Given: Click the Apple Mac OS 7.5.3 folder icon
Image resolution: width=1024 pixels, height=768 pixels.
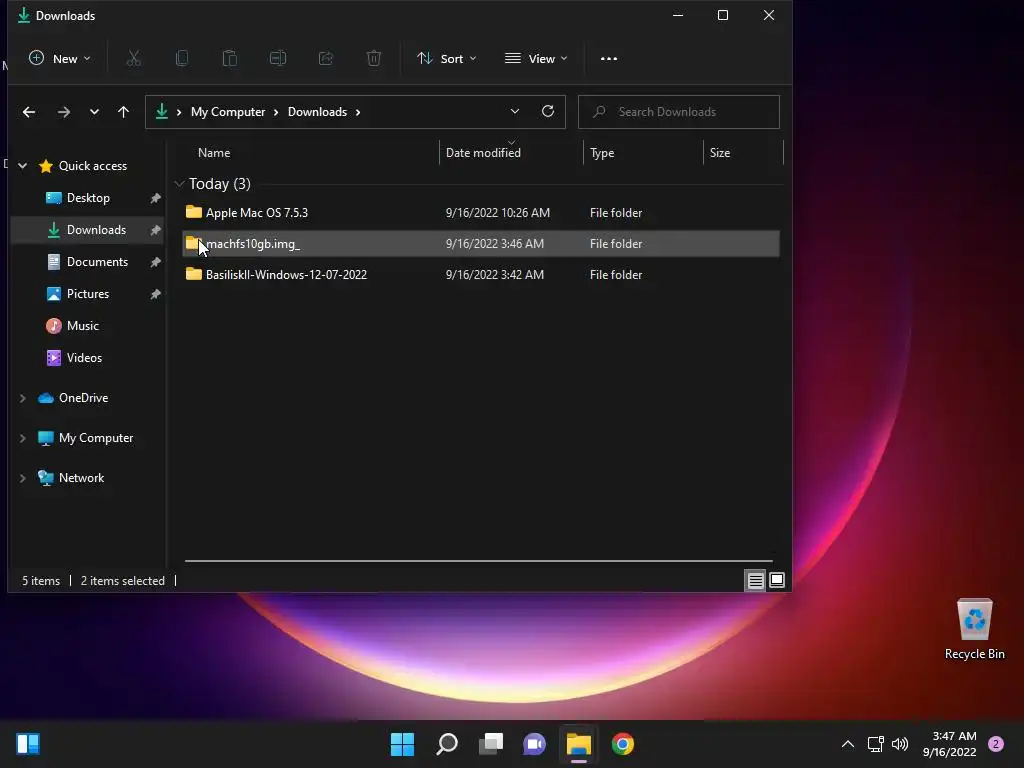Looking at the screenshot, I should coord(193,212).
